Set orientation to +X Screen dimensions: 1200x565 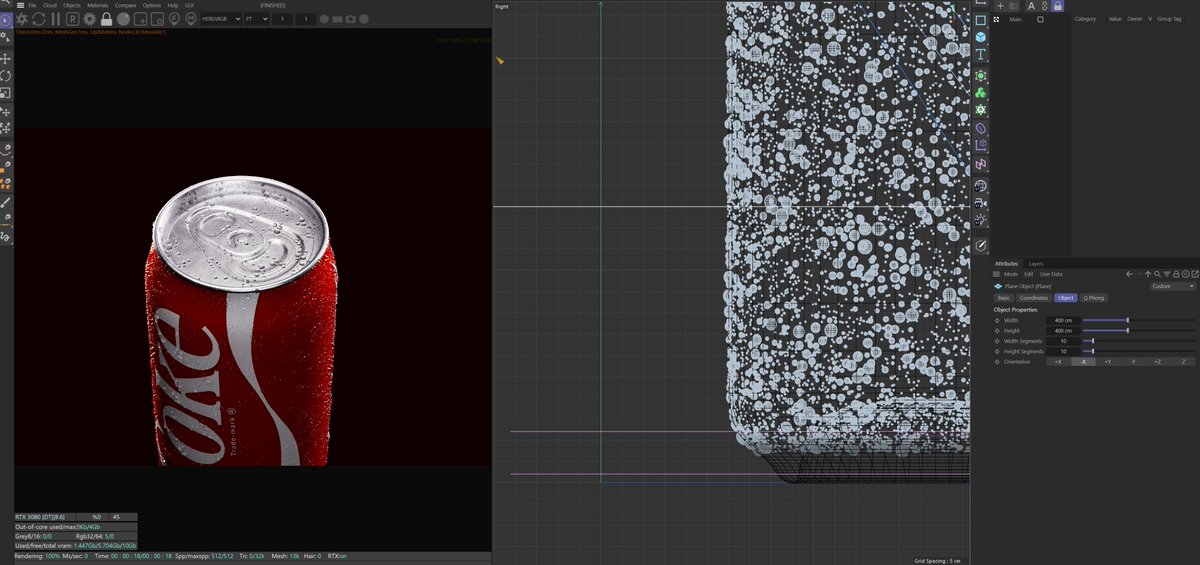1058,361
